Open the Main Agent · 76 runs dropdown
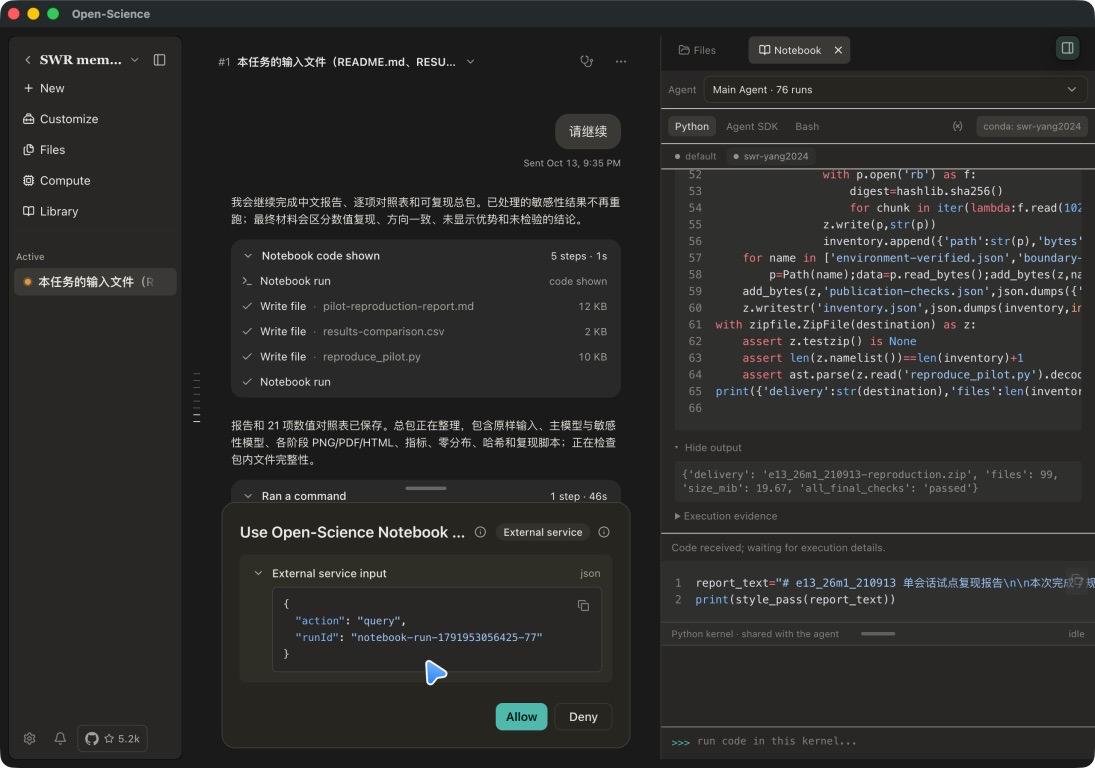 click(895, 90)
